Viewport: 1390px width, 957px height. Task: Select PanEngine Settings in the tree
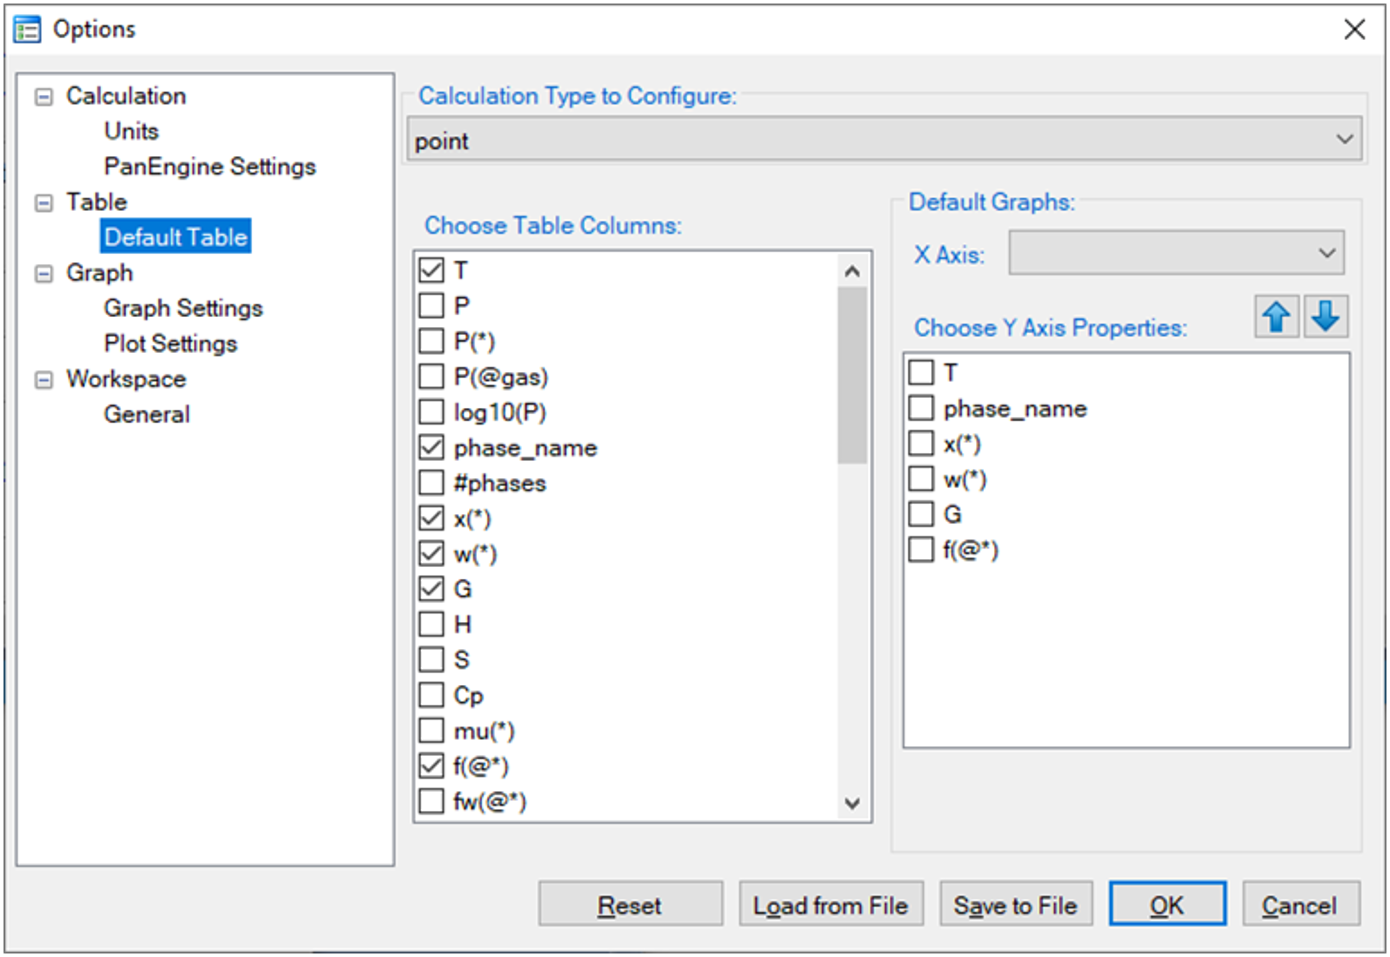pyautogui.click(x=209, y=167)
